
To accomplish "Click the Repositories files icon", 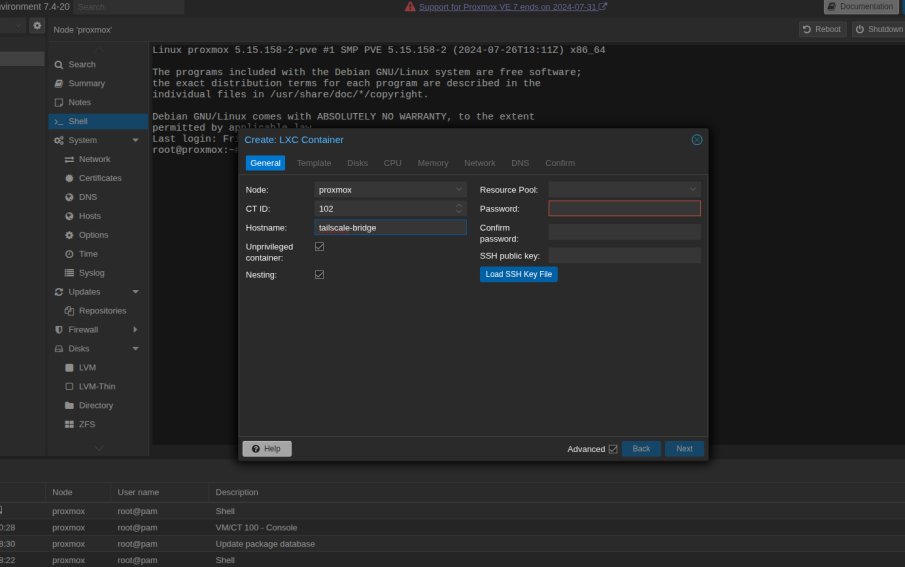I will tap(69, 311).
